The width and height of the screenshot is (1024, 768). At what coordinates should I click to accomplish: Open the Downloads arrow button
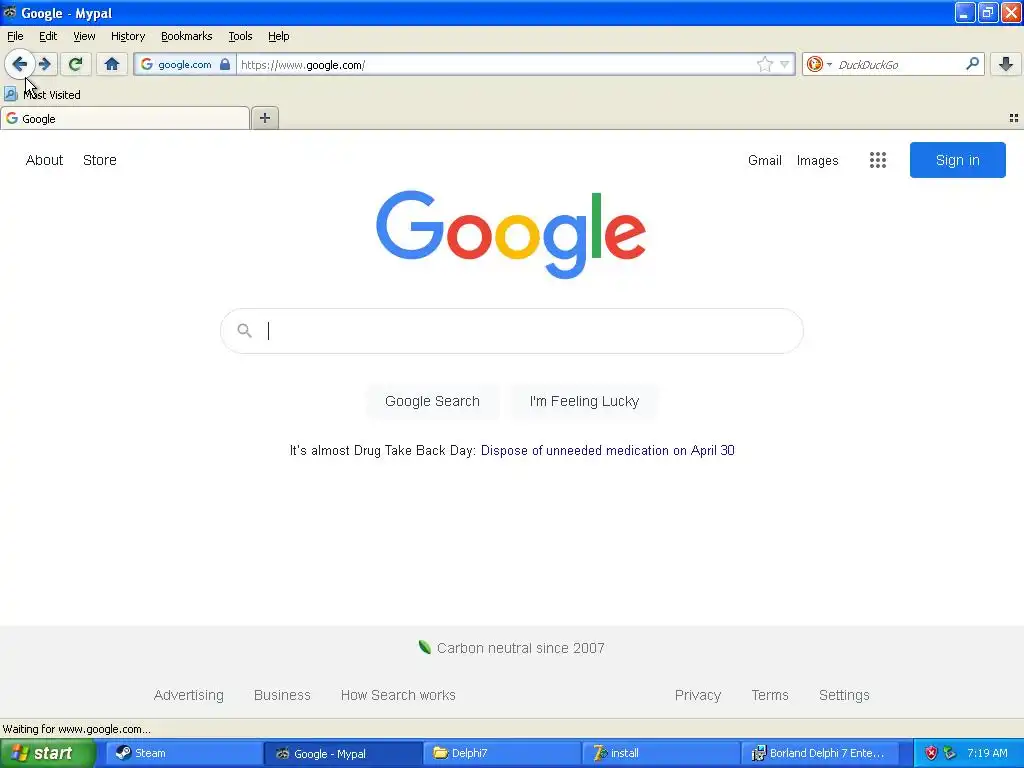1006,64
